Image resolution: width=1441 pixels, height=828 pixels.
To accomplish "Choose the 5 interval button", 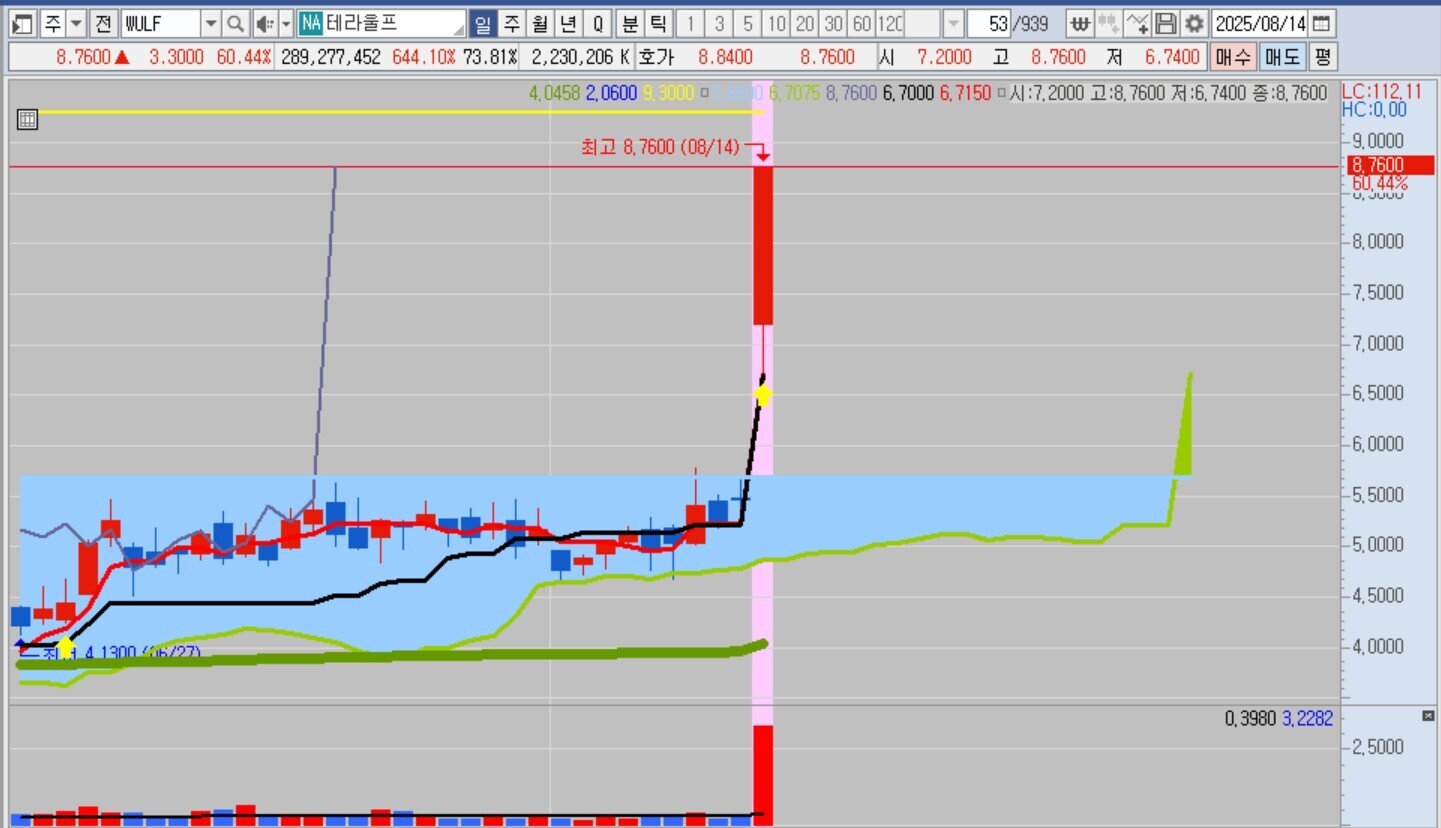I will coord(748,23).
